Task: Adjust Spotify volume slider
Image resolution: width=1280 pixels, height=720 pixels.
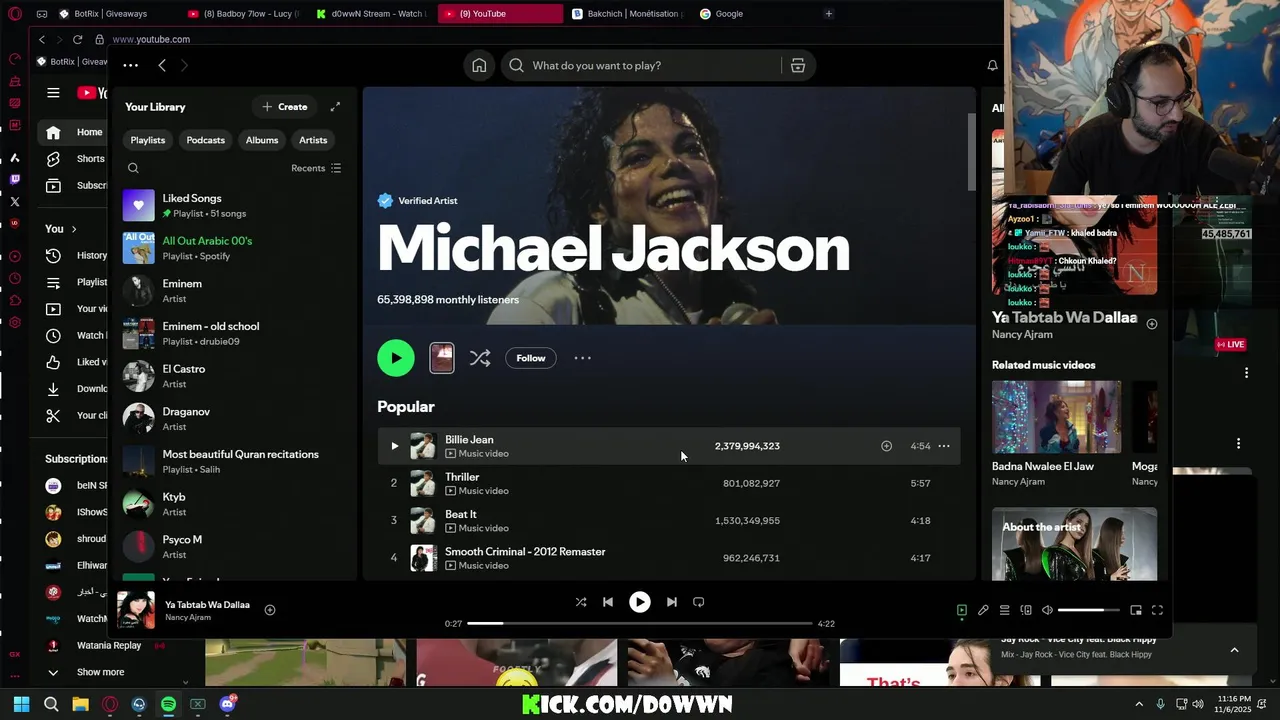Action: [1088, 610]
